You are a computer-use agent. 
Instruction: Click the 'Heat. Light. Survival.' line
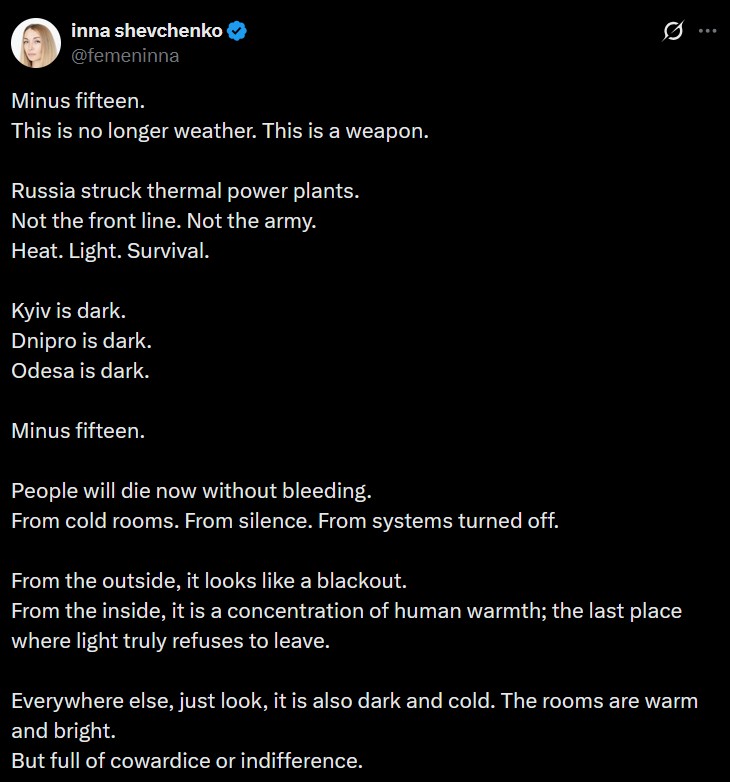(x=111, y=250)
